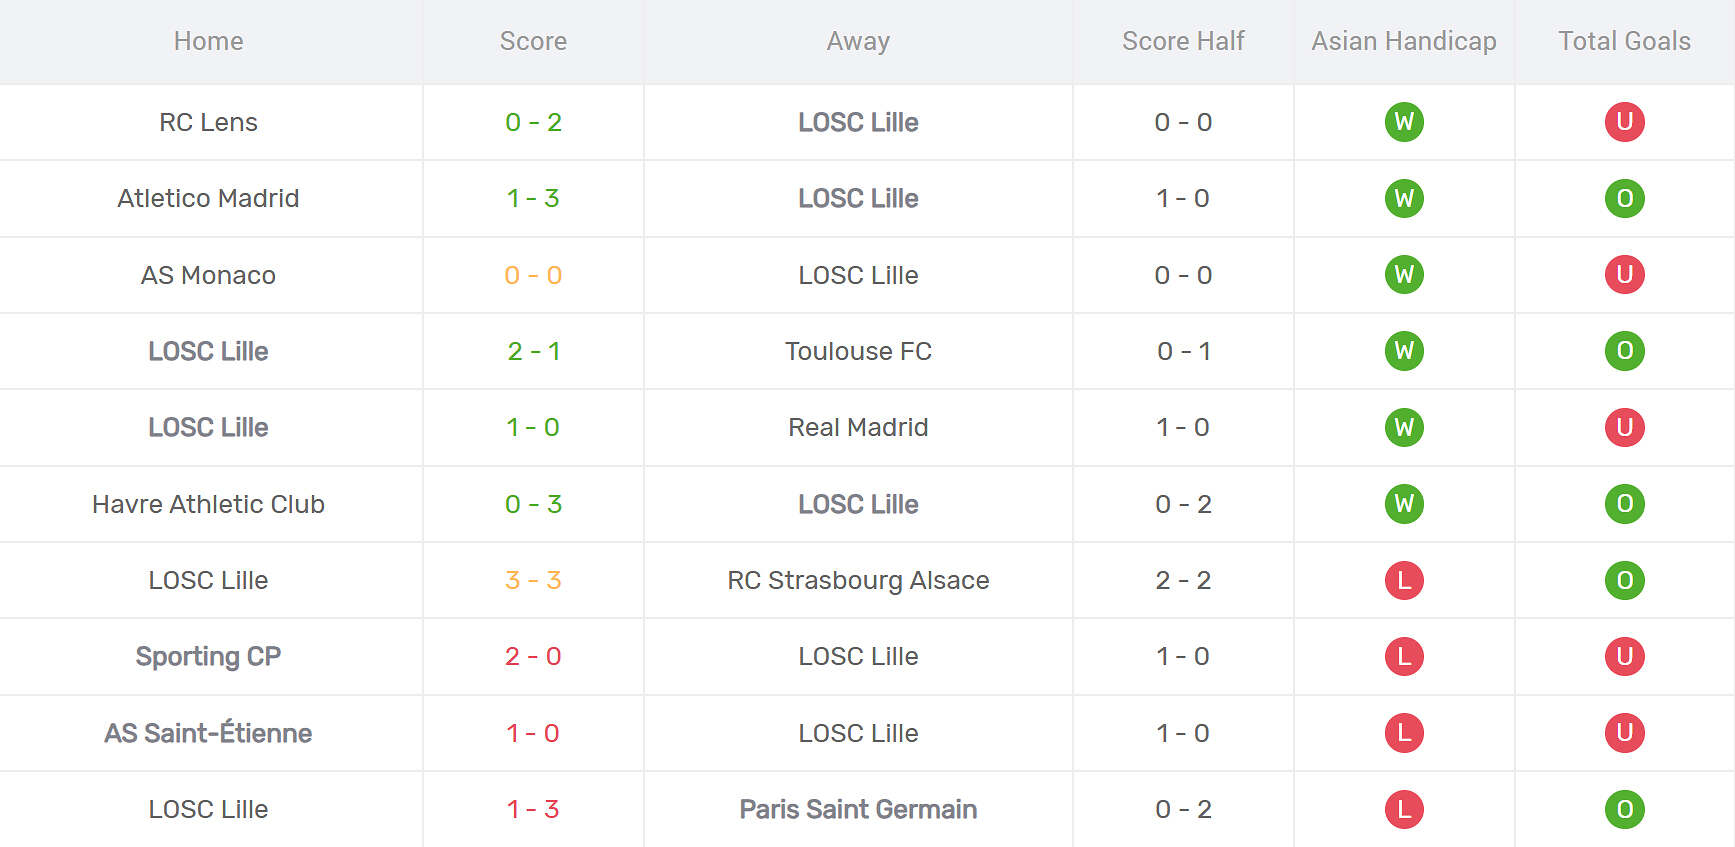
Task: Click the O total goals badge for Paris Saint Germain match
Action: coord(1624,809)
